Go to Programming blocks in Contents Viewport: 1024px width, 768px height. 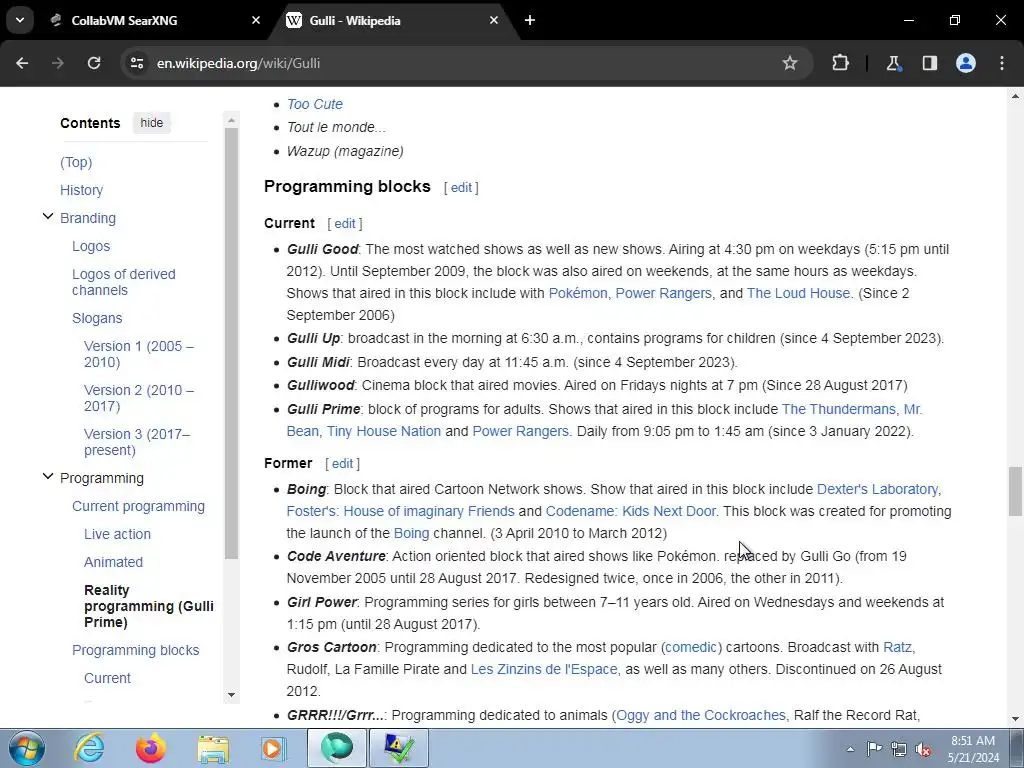pos(135,650)
